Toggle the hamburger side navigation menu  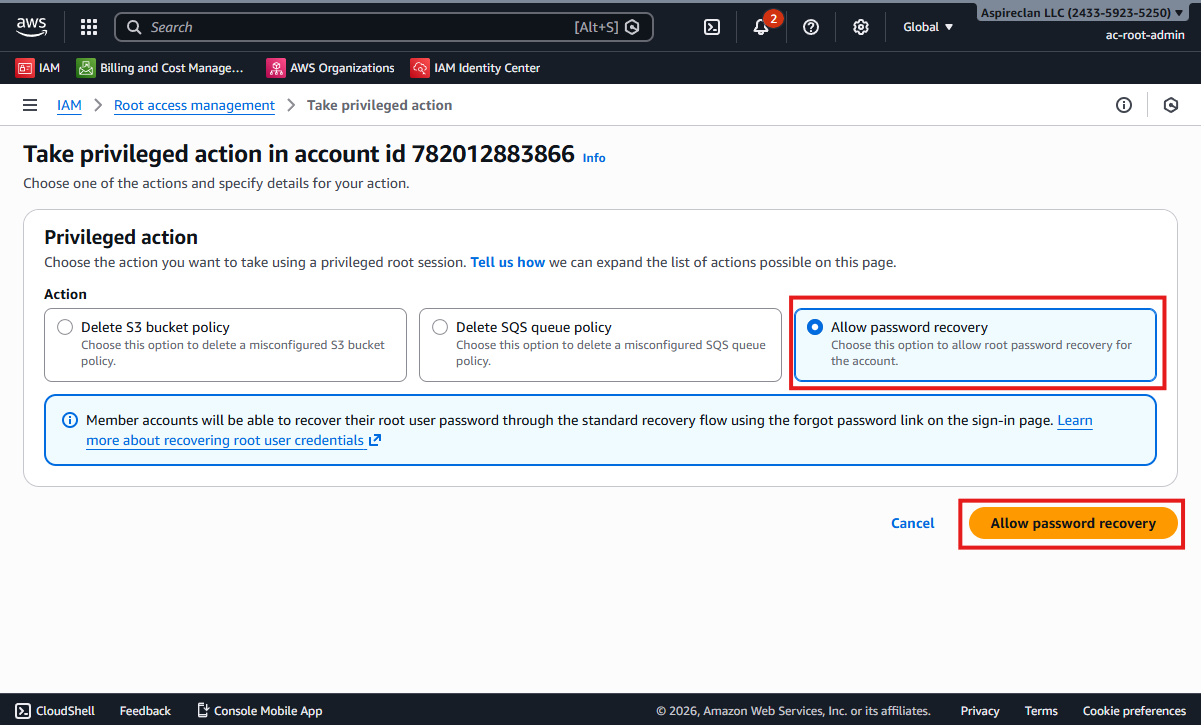coord(30,105)
